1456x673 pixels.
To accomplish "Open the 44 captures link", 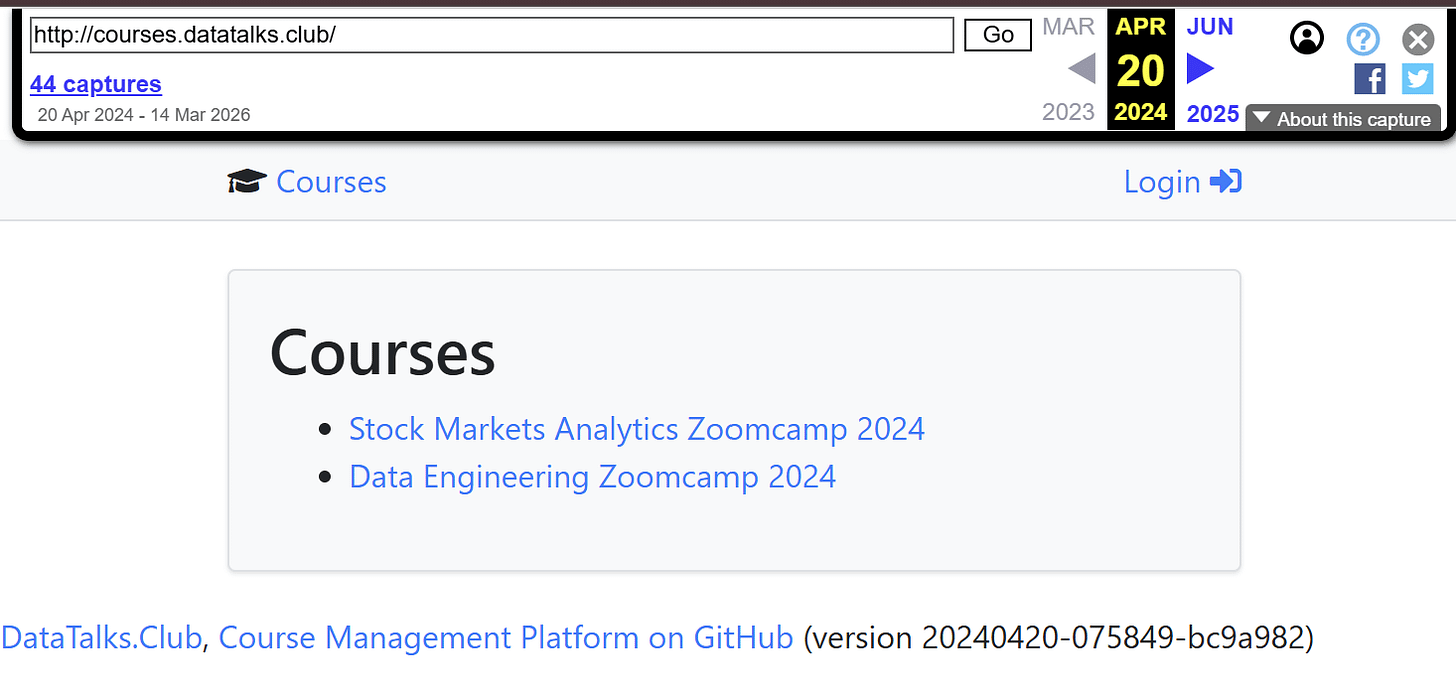I will point(96,85).
